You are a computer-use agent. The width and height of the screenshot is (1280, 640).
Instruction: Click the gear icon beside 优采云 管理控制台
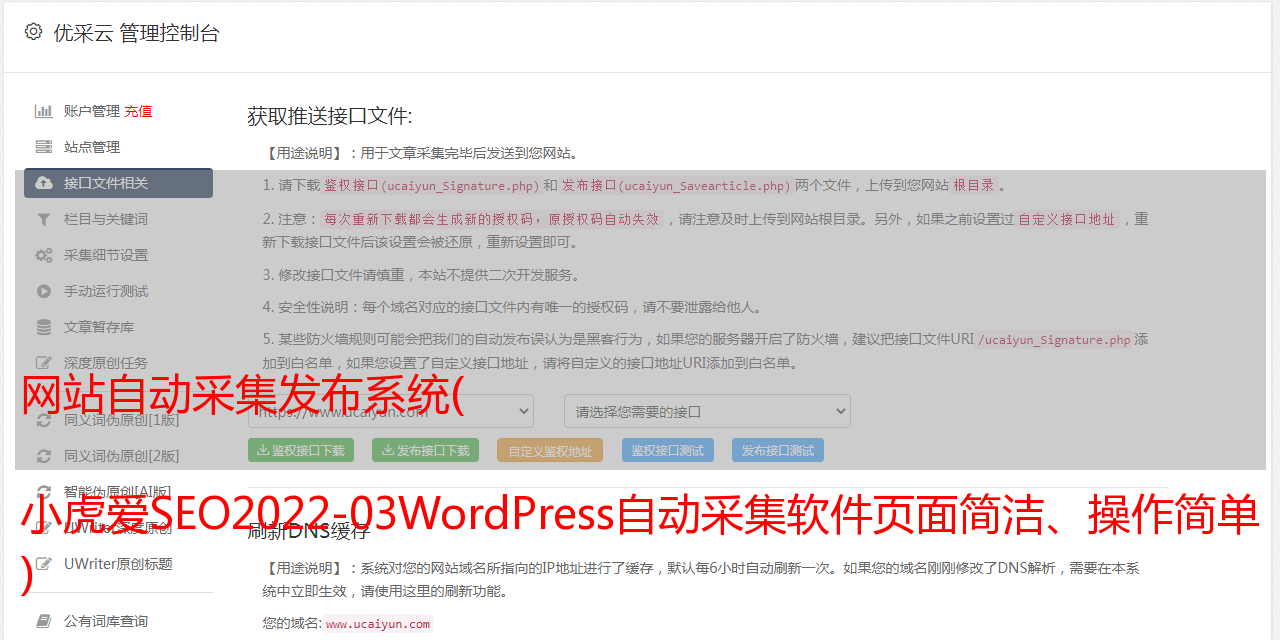pos(33,32)
